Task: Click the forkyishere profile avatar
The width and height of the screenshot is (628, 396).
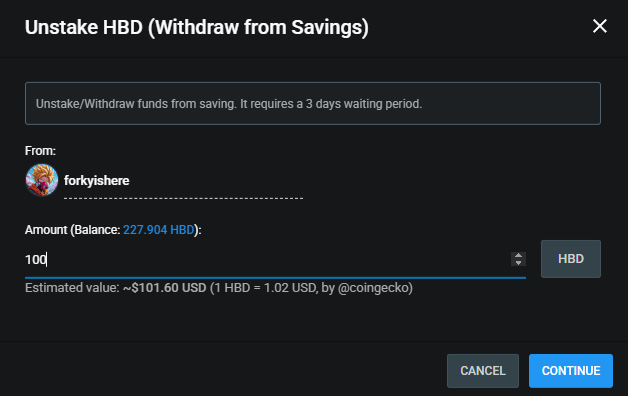Action: coord(42,180)
